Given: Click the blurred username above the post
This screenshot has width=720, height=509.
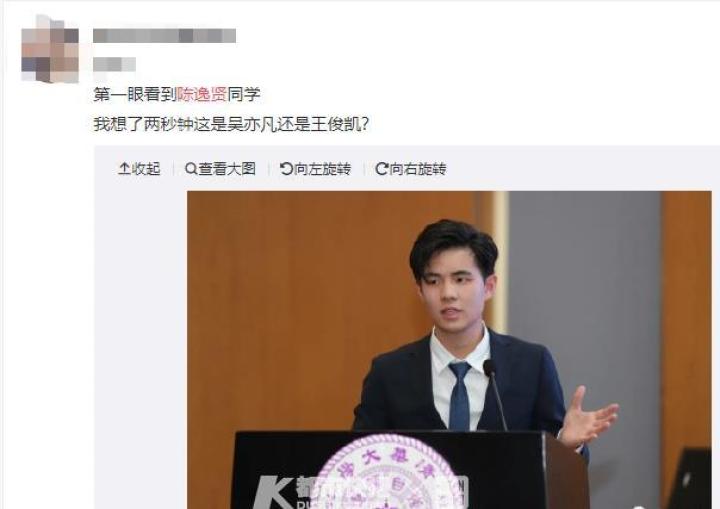Looking at the screenshot, I should tap(164, 36).
